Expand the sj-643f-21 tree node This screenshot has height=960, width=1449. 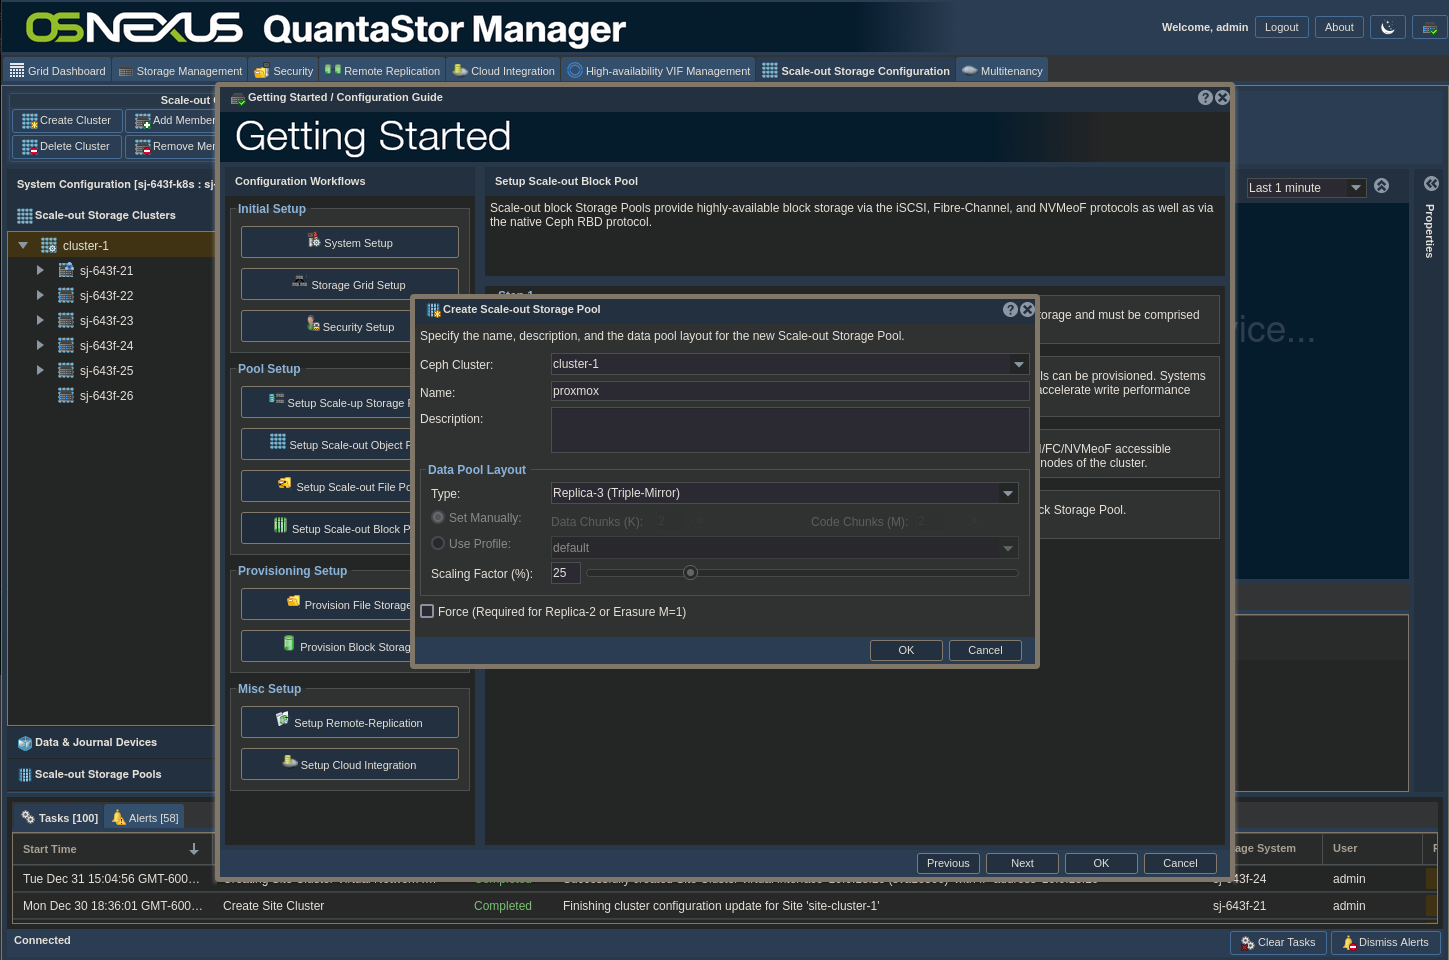point(40,271)
